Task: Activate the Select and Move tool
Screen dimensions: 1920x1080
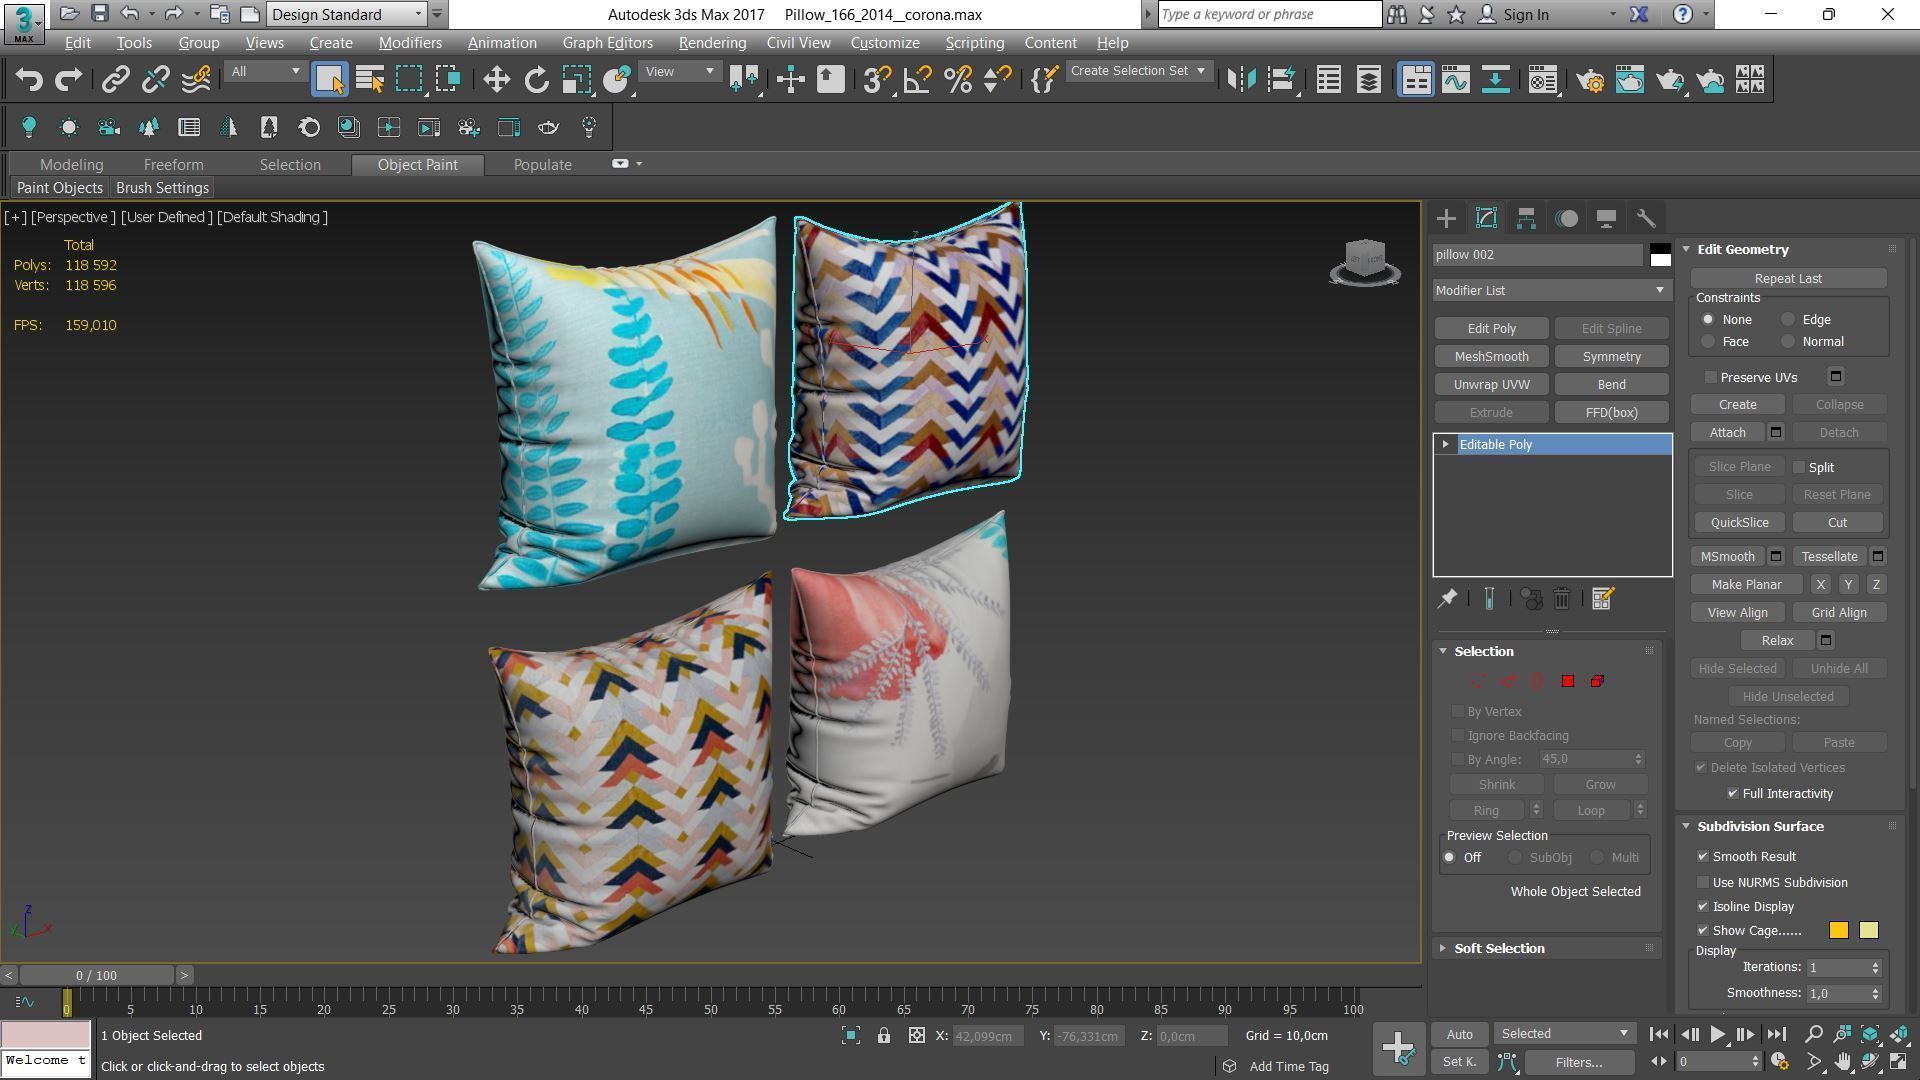Action: [x=496, y=80]
